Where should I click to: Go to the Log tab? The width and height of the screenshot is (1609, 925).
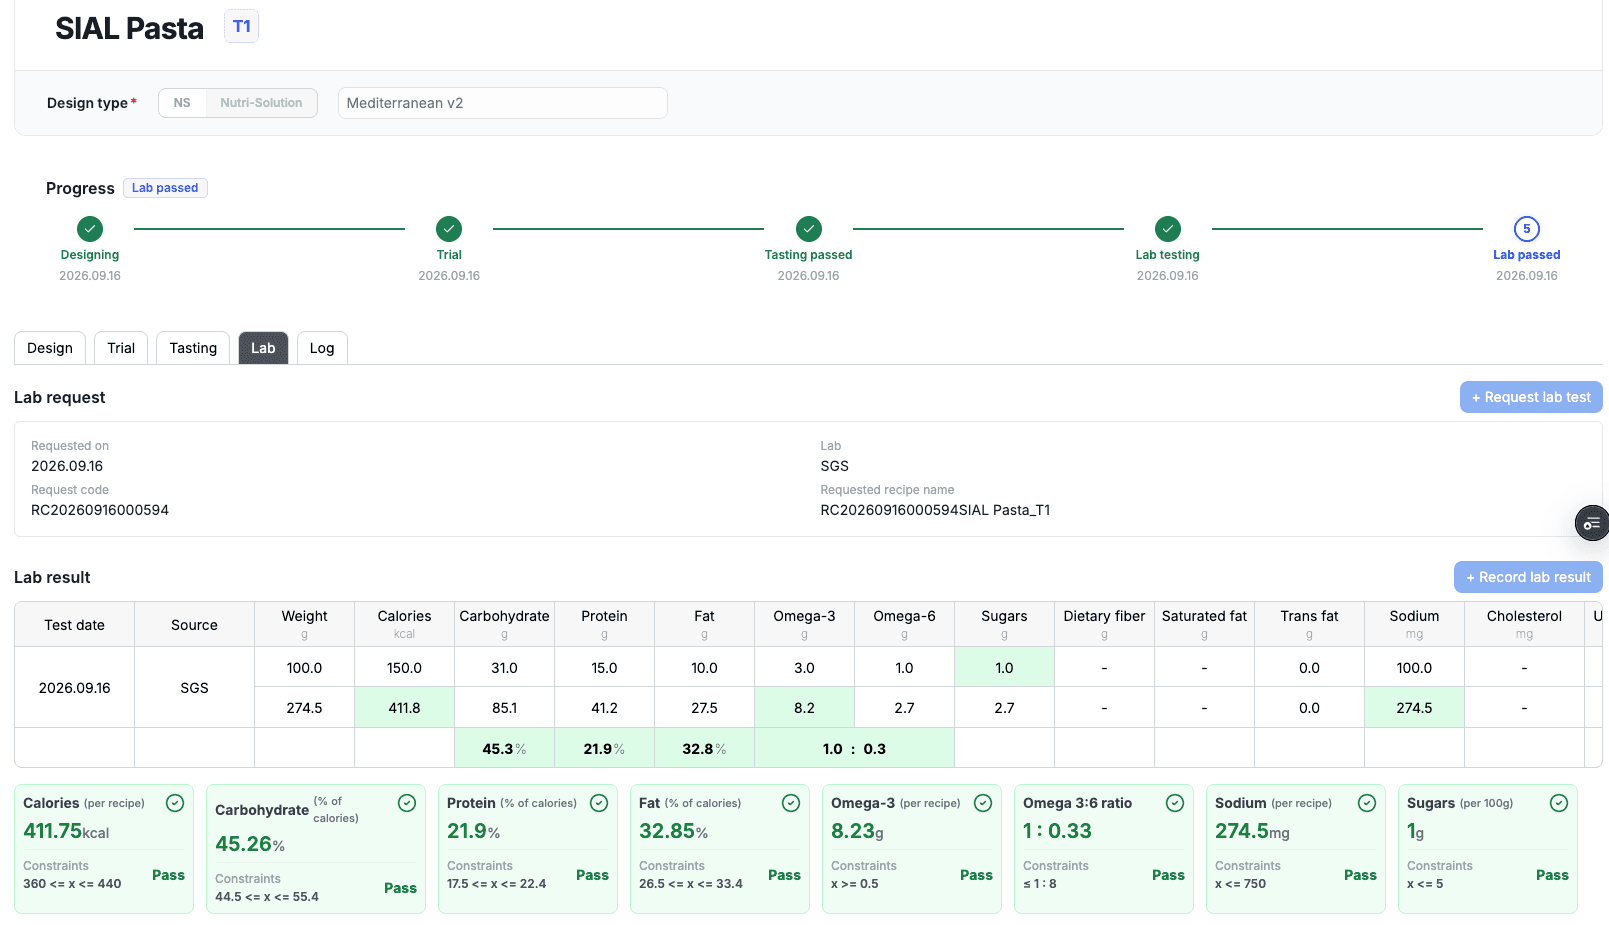pyautogui.click(x=322, y=348)
